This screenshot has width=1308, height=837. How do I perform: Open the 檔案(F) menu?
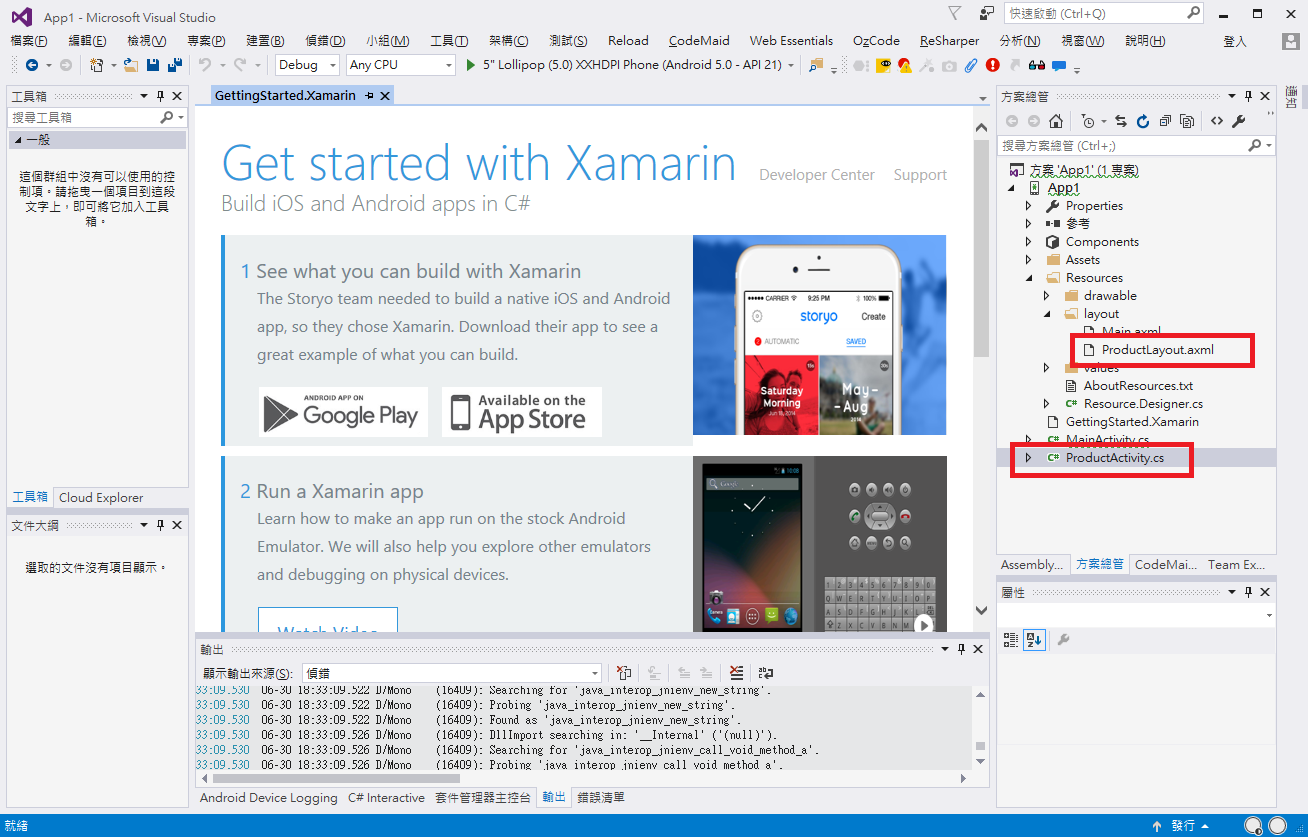[x=29, y=41]
